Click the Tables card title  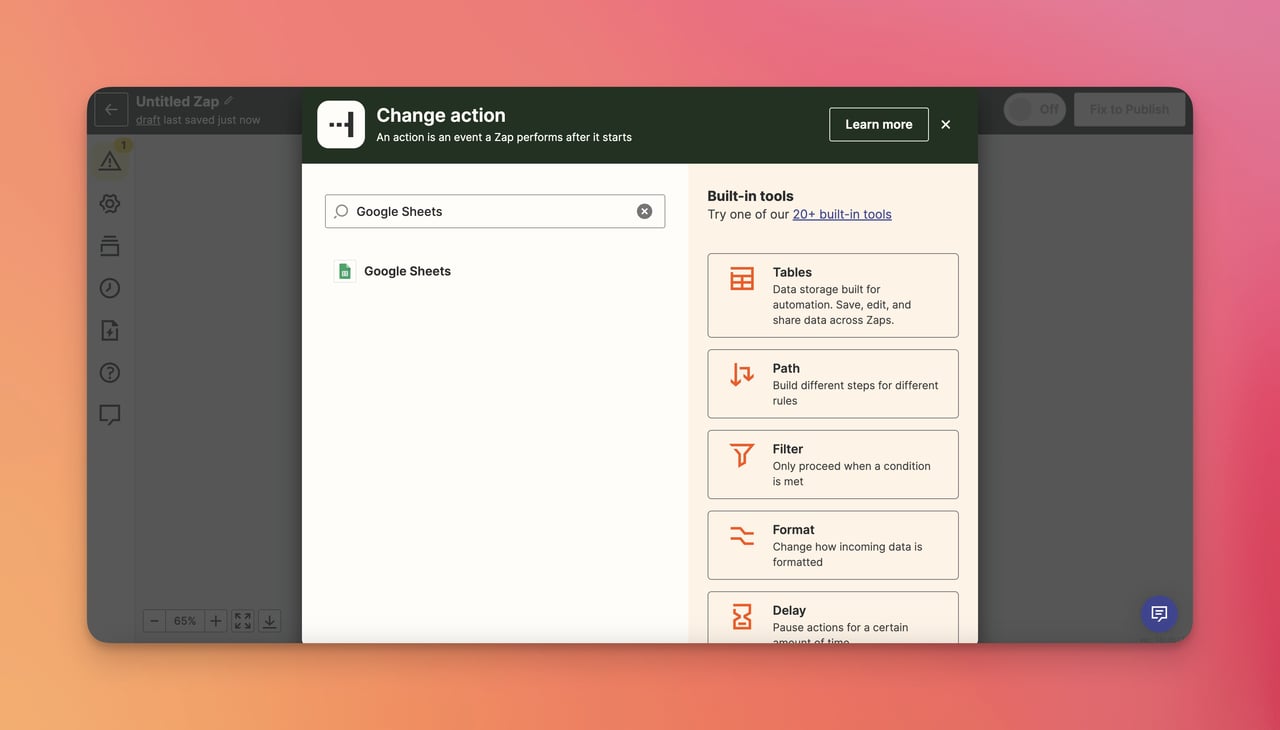click(x=792, y=272)
